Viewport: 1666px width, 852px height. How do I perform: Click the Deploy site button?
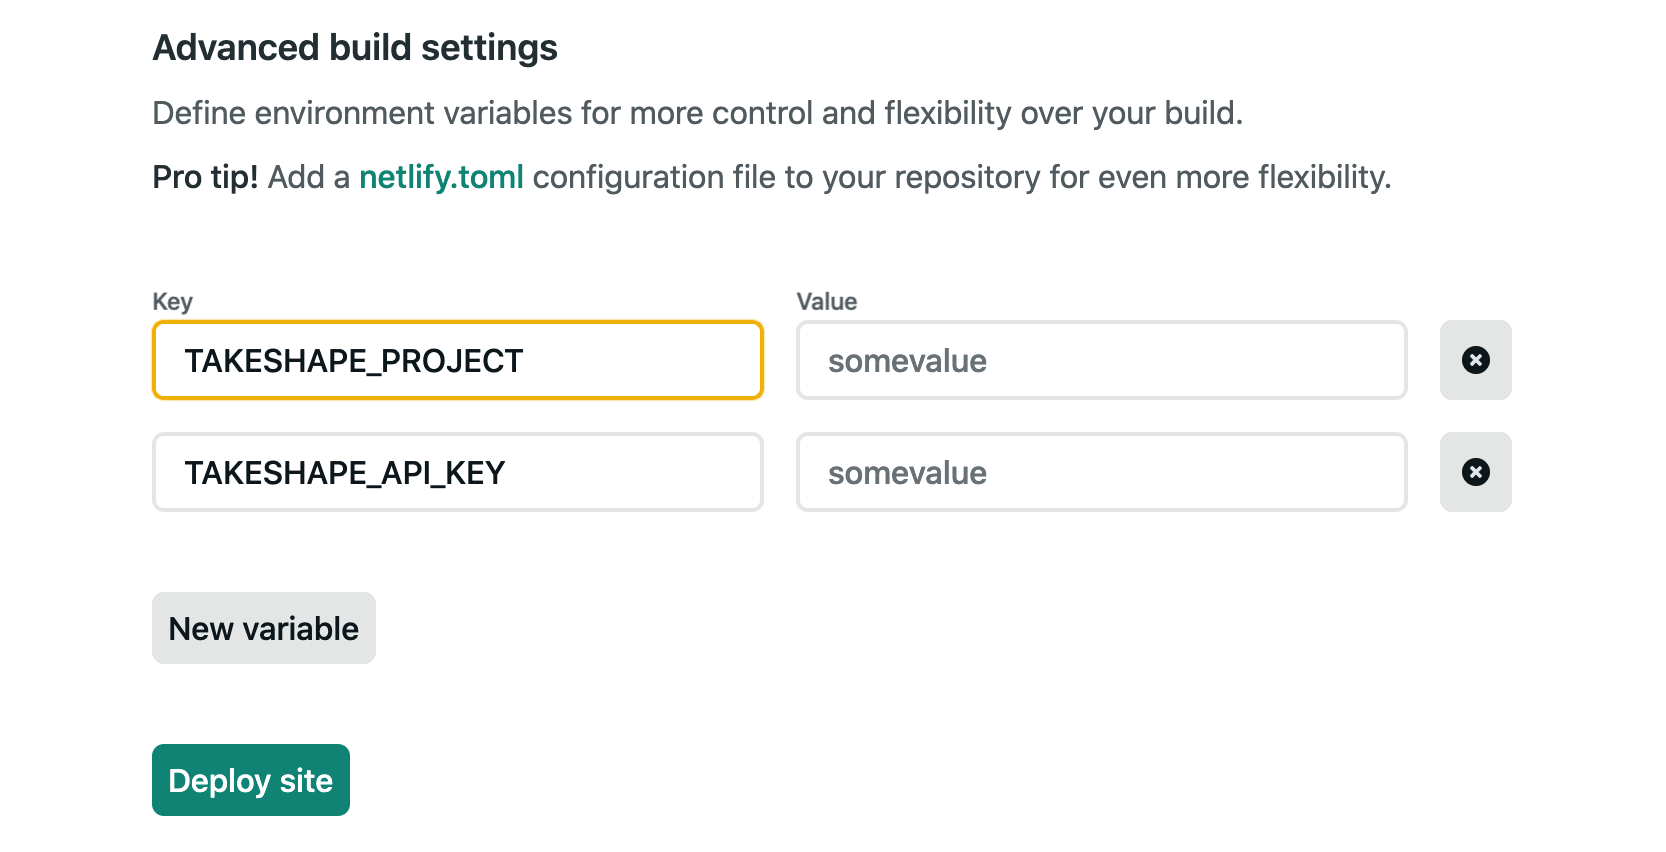click(x=251, y=780)
